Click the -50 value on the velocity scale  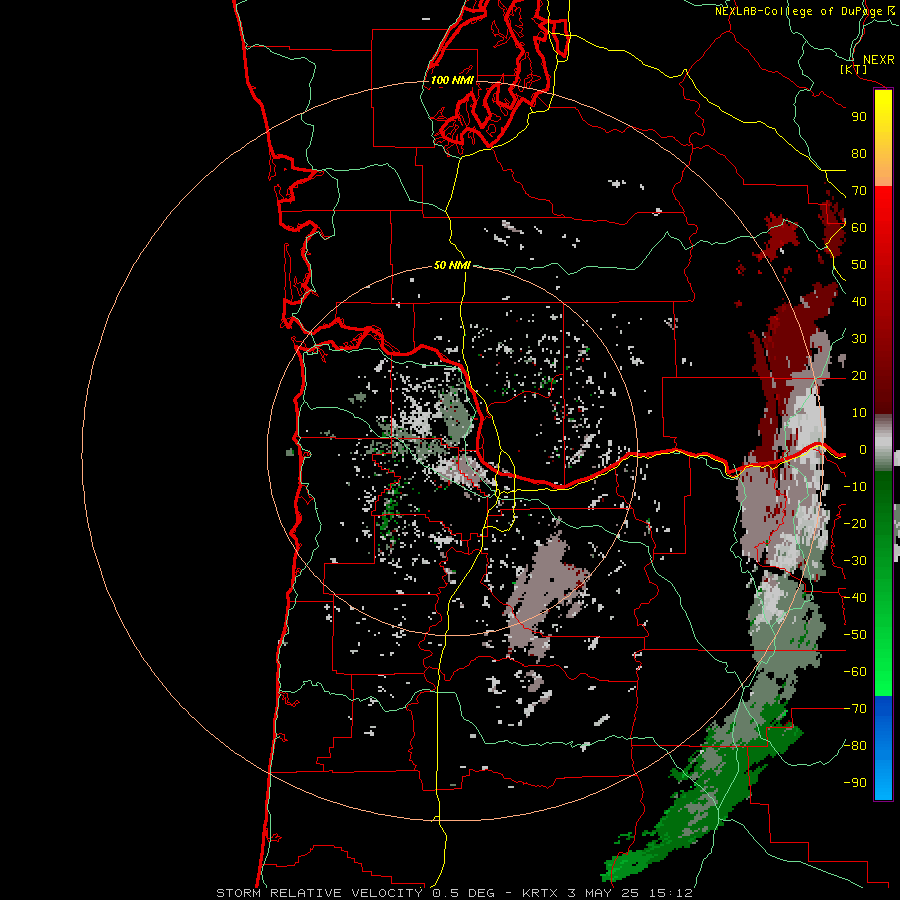pos(855,635)
